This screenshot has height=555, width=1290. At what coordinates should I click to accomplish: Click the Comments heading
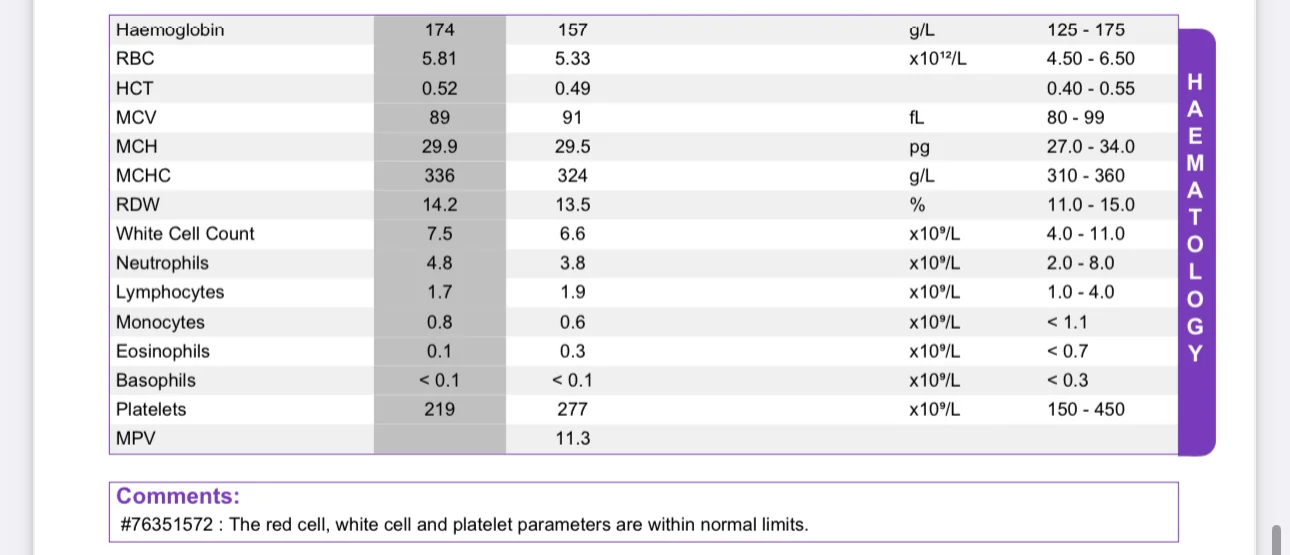coord(178,497)
